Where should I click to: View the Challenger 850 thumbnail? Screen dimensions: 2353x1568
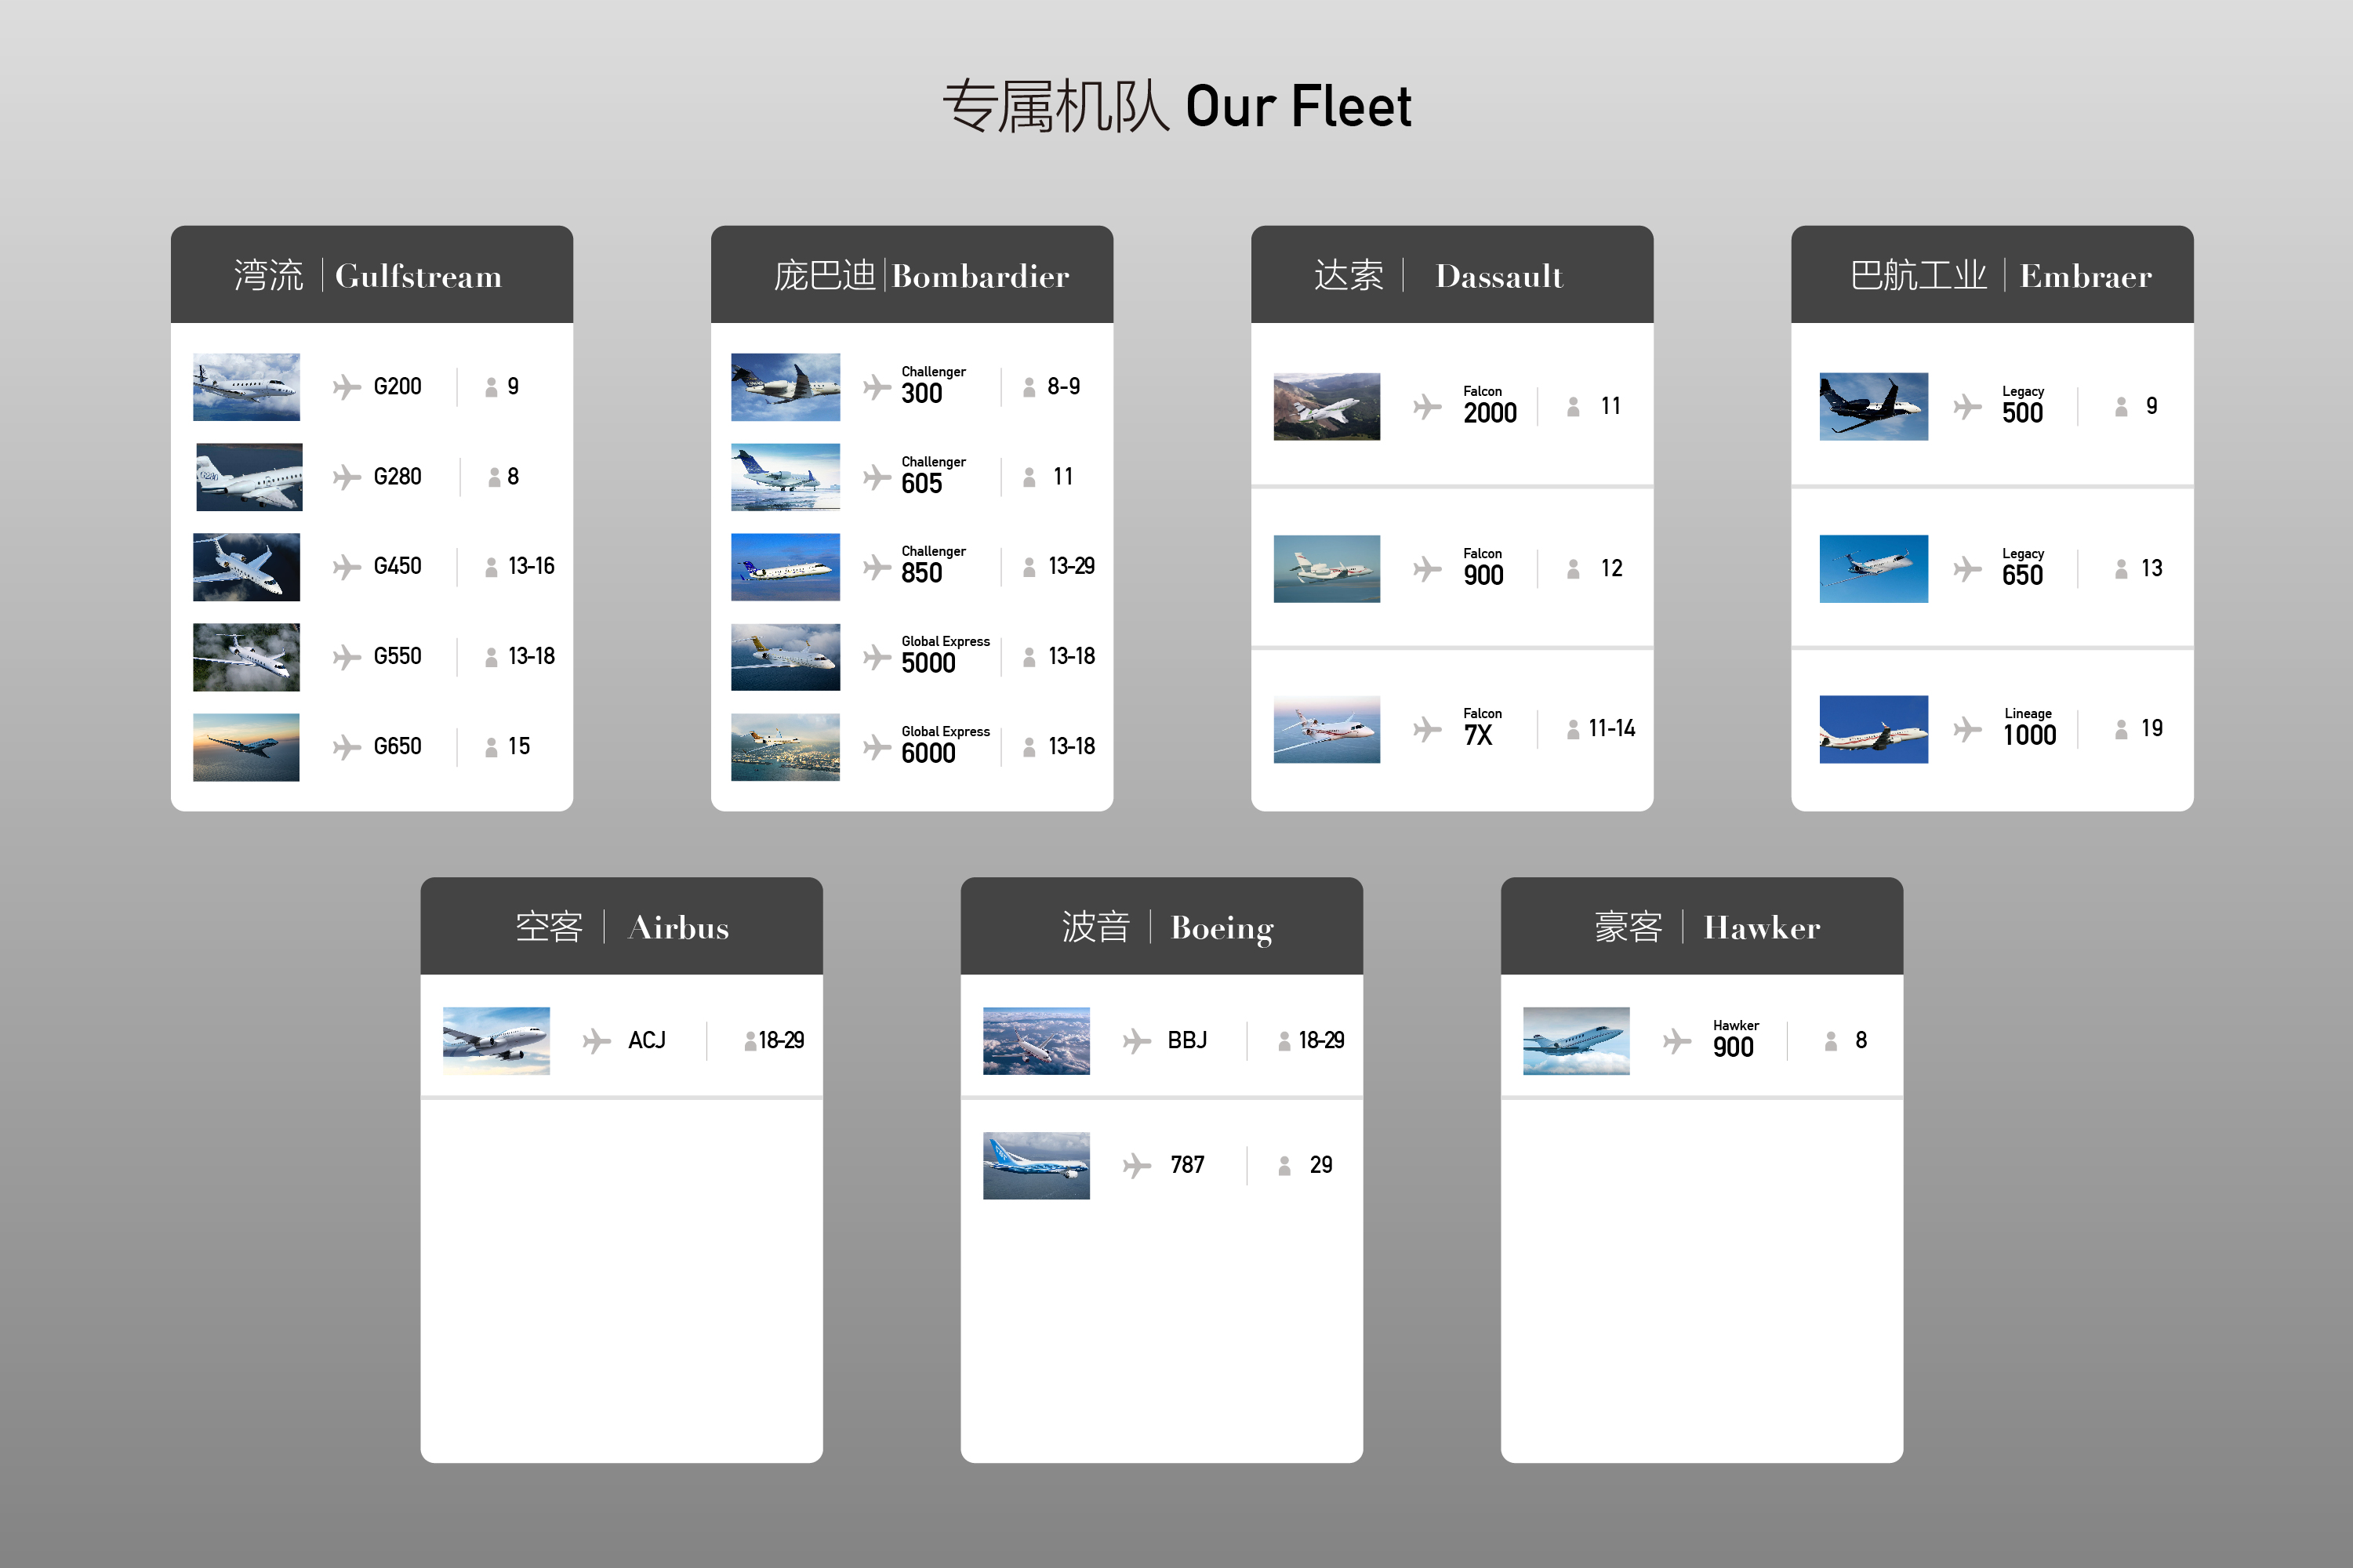coord(785,567)
